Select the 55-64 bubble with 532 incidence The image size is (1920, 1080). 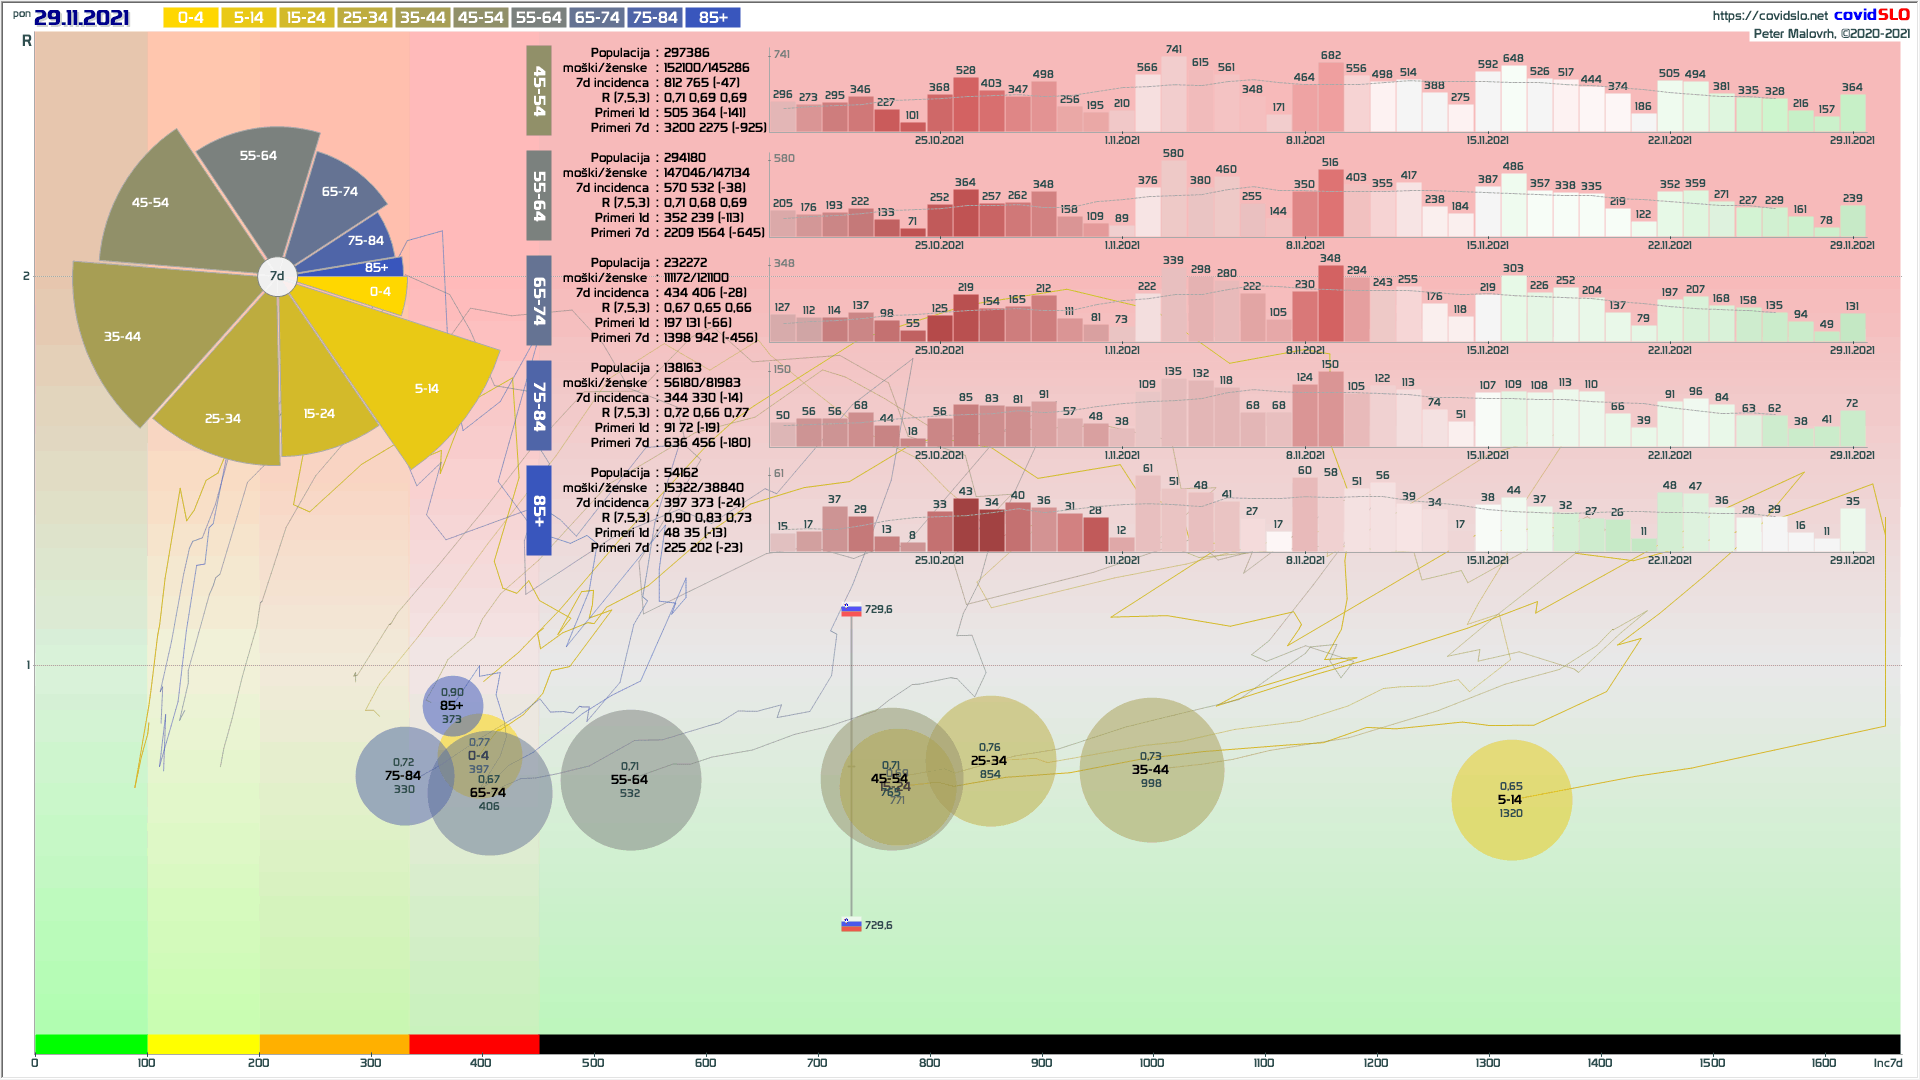click(630, 780)
